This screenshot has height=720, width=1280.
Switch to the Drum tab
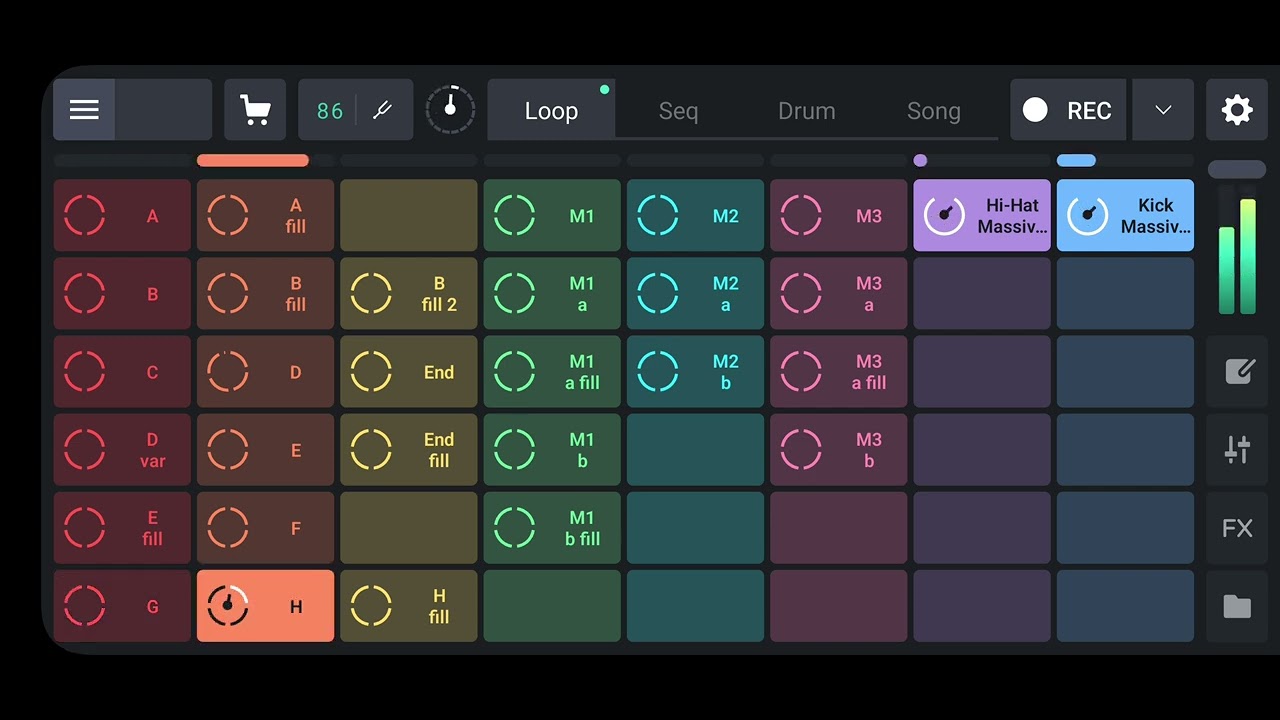(806, 110)
